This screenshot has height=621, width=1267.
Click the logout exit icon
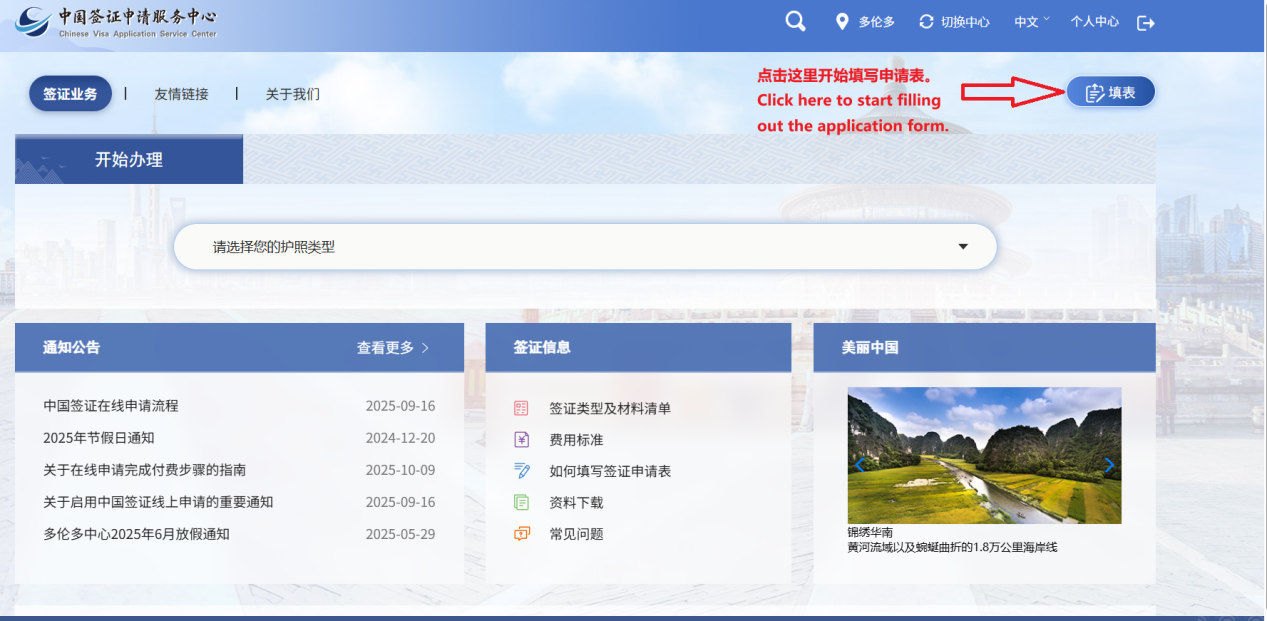1146,22
